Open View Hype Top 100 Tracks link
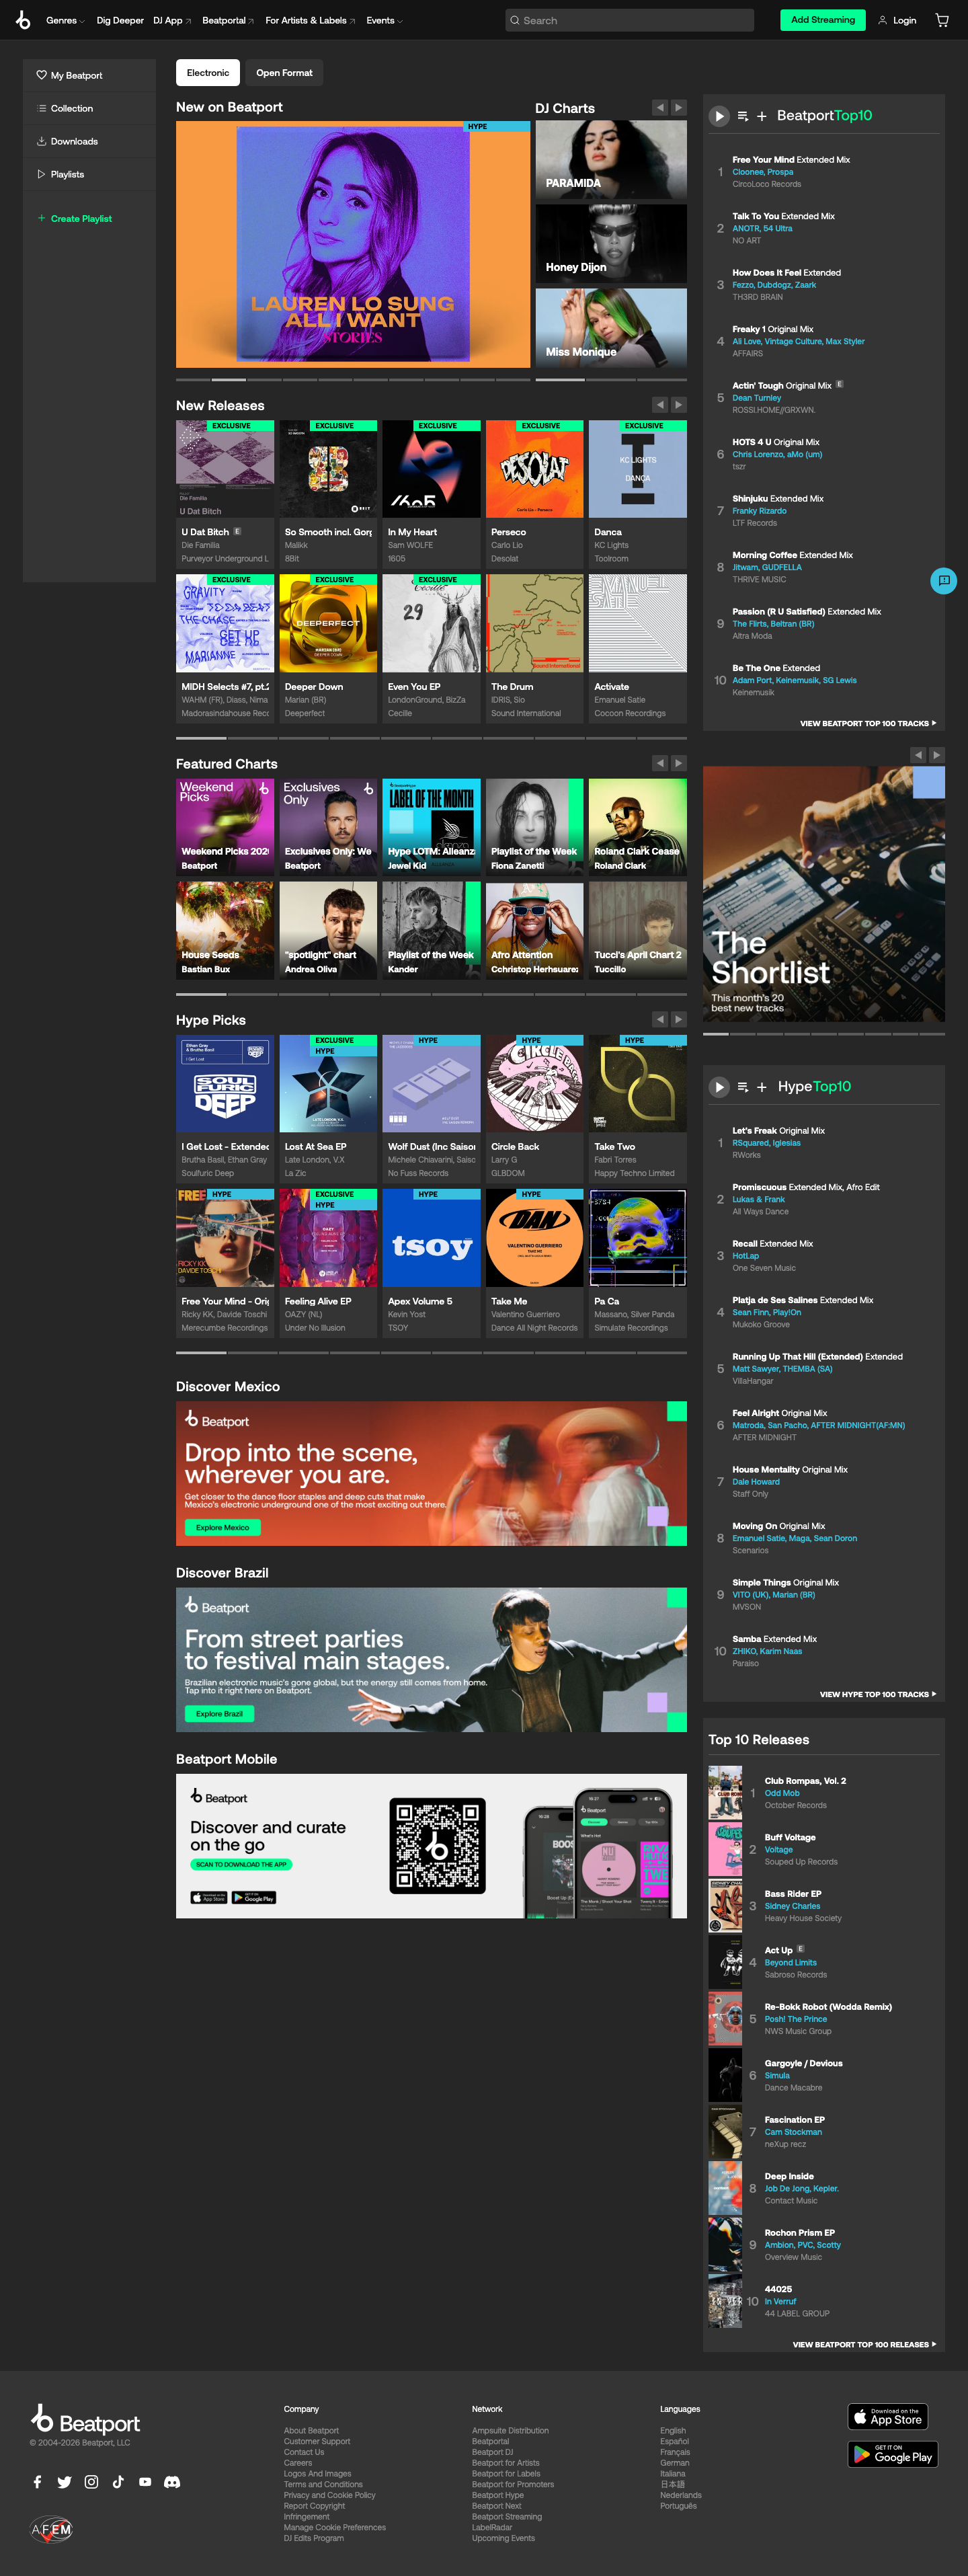Viewport: 968px width, 2576px height. 878,1694
